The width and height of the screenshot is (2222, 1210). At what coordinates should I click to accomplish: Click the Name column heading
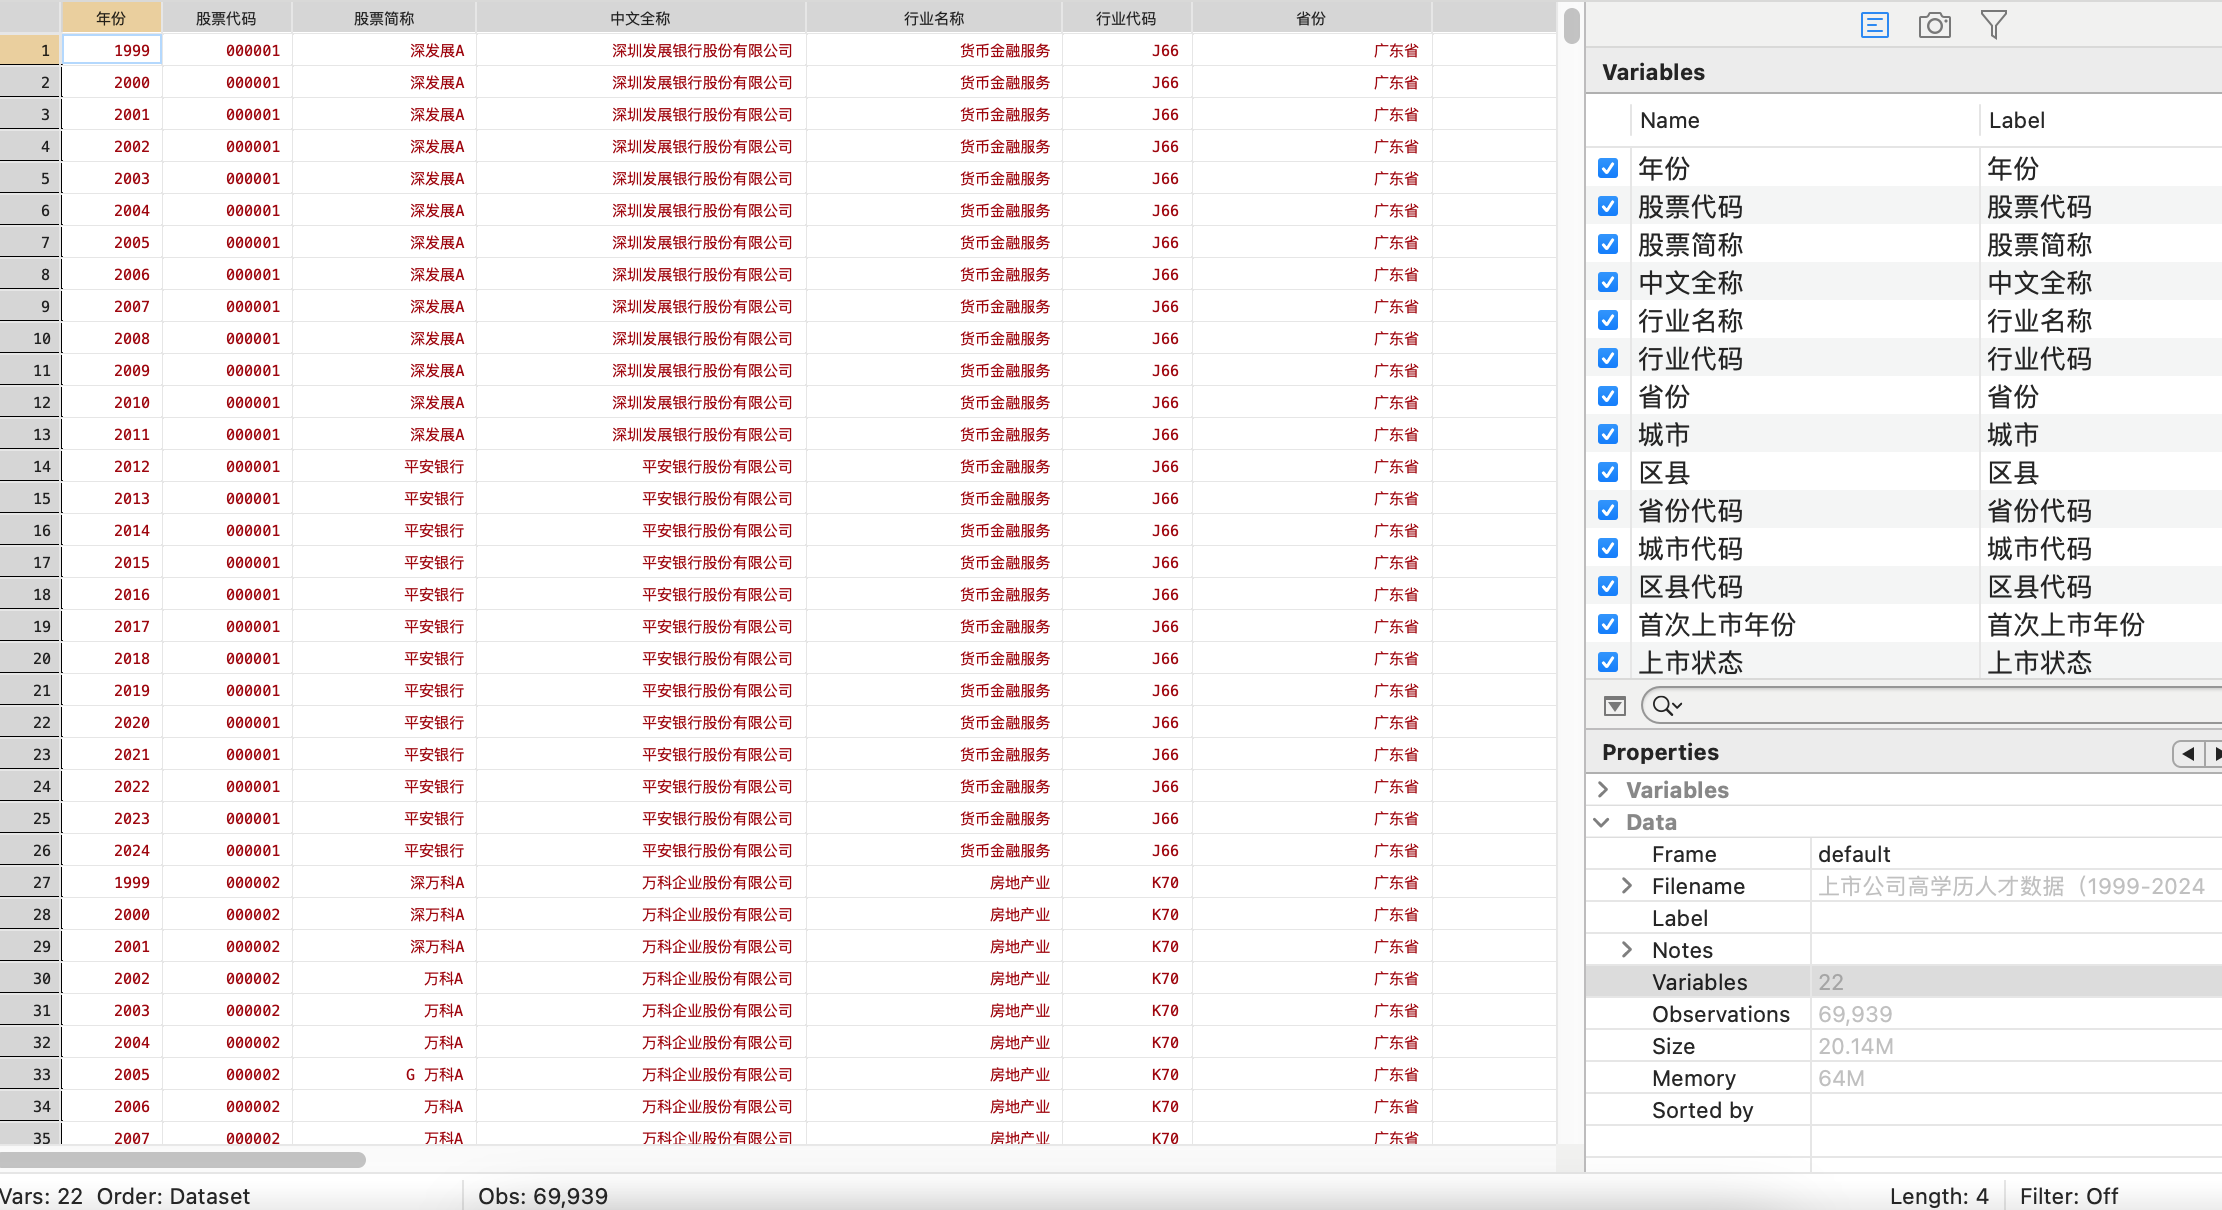point(1669,120)
